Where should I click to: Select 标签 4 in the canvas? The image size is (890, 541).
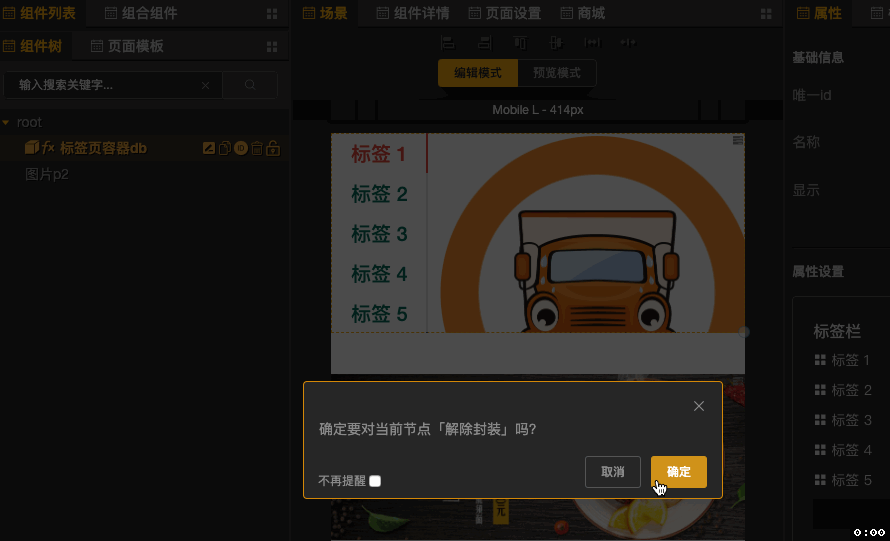pyautogui.click(x=379, y=274)
